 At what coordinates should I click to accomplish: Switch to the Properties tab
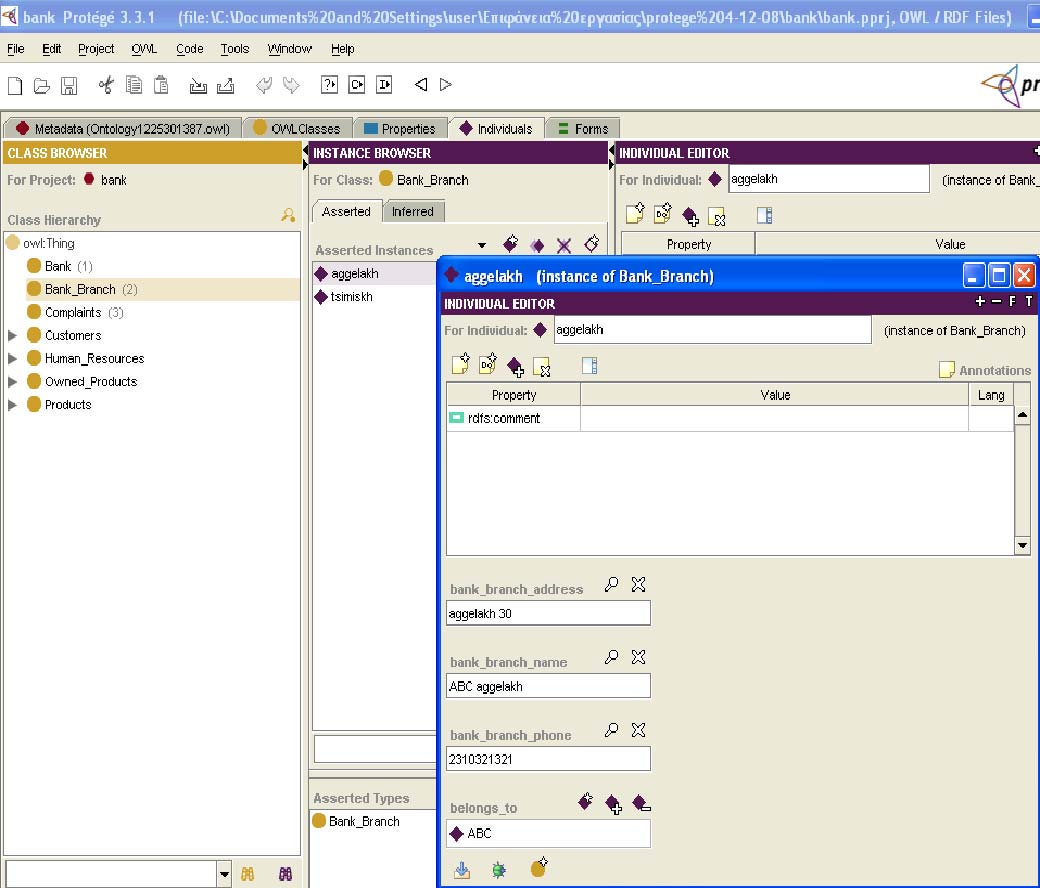tap(400, 129)
